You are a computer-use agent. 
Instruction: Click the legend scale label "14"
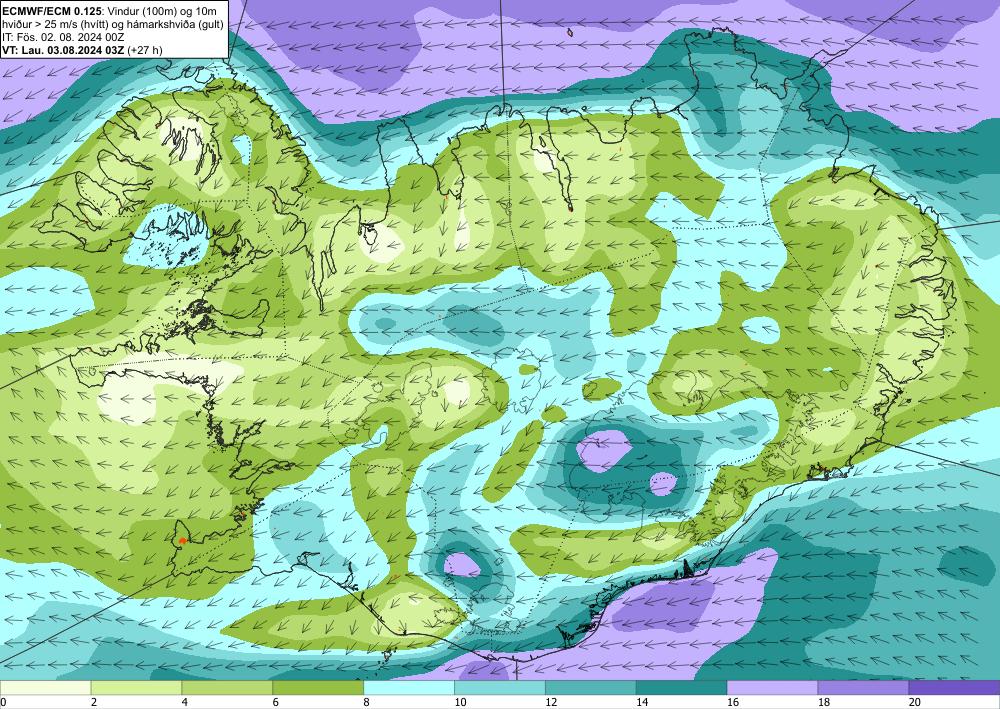[642, 703]
